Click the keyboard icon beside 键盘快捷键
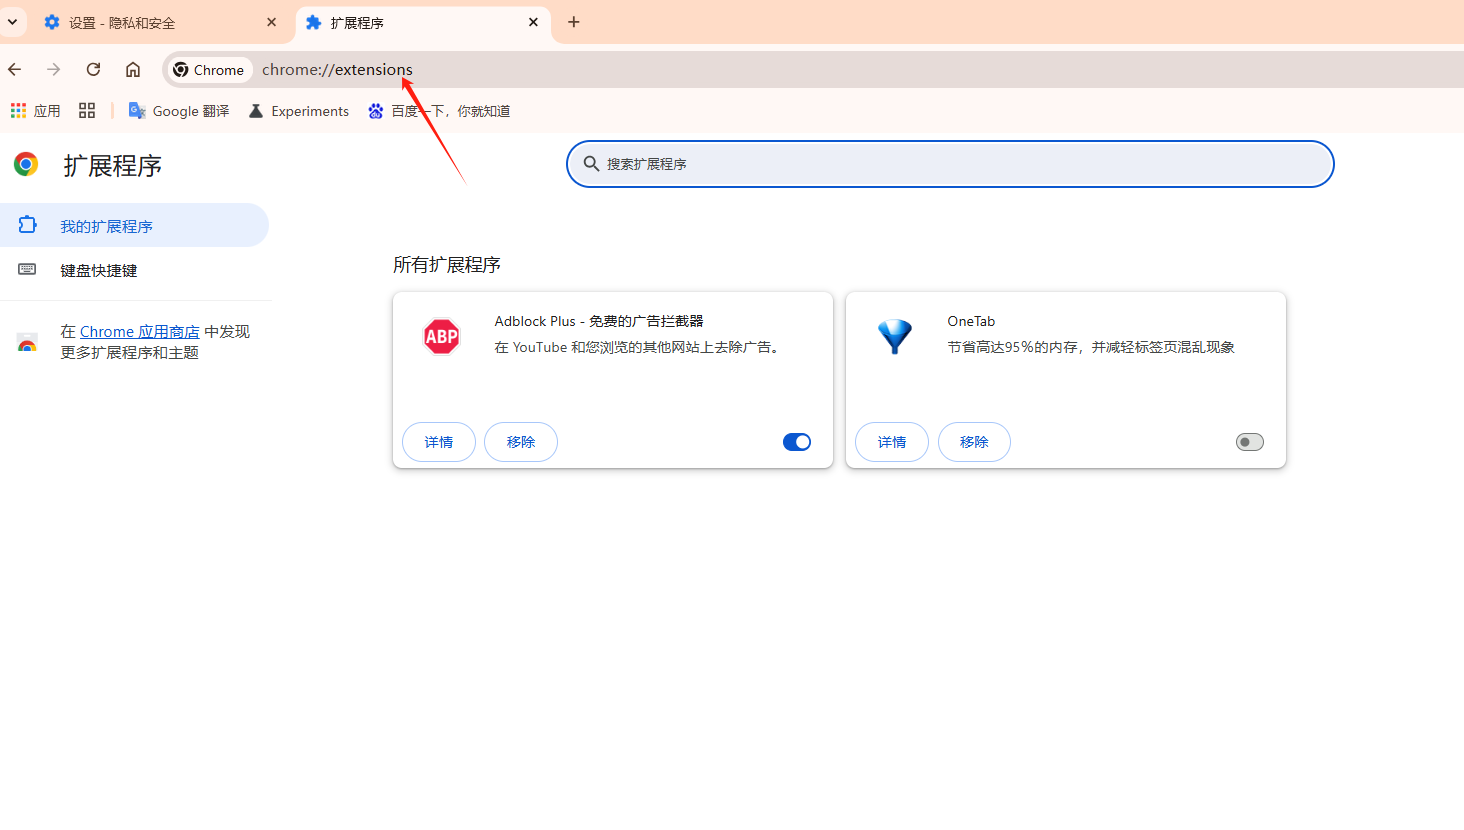The image size is (1464, 830). point(27,270)
